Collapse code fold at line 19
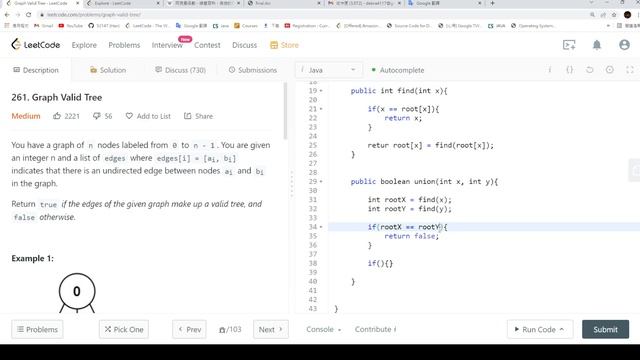 pyautogui.click(x=321, y=91)
